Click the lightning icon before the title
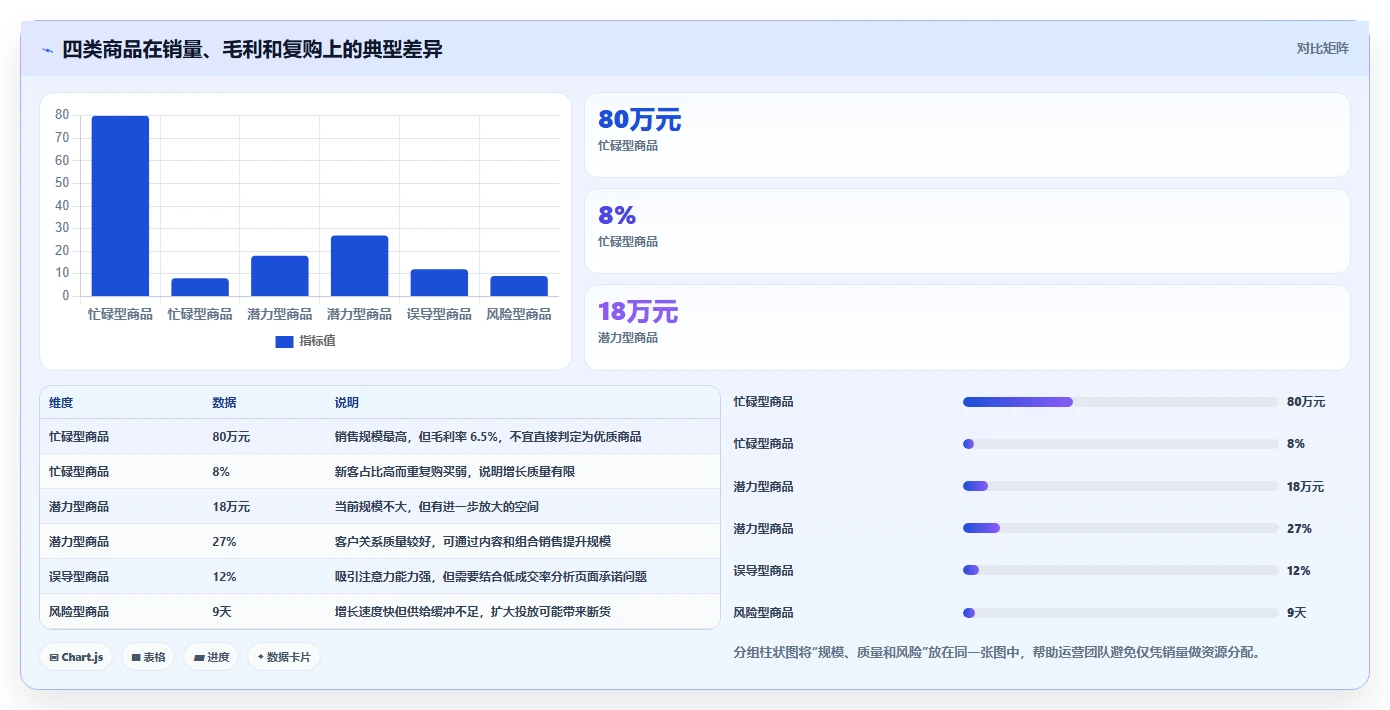 [48, 50]
